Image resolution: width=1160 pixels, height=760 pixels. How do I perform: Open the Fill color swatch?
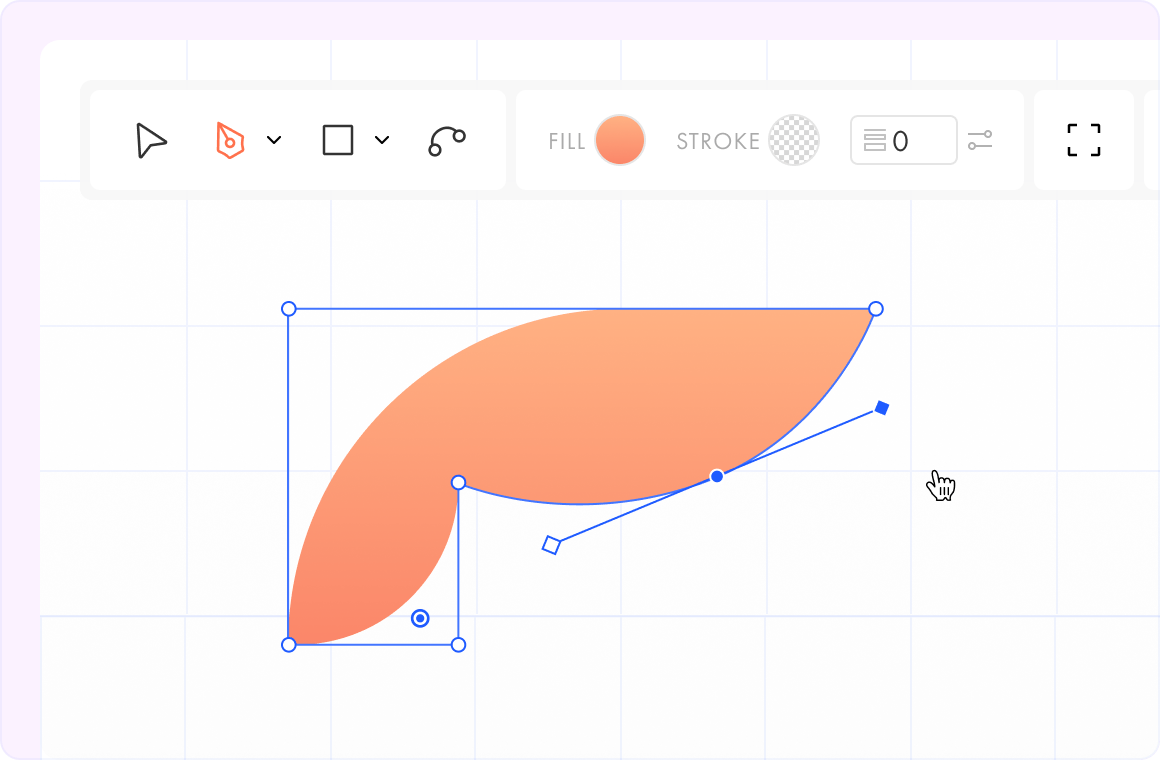click(x=620, y=140)
